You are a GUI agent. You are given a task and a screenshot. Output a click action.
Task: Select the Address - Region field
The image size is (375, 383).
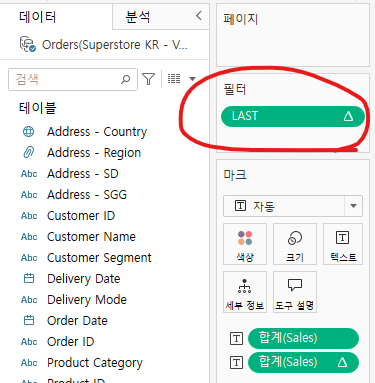click(94, 153)
